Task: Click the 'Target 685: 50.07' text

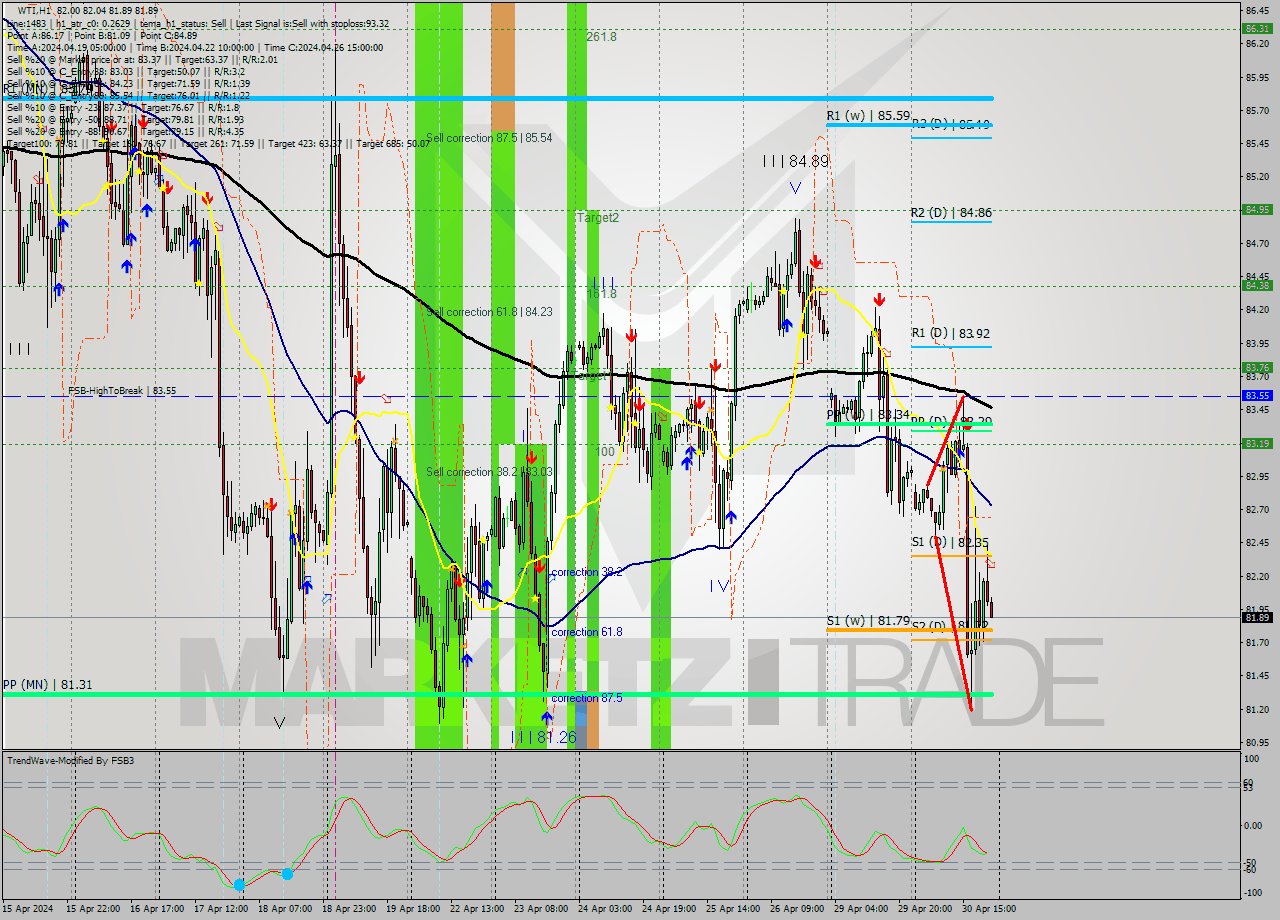Action: pyautogui.click(x=393, y=143)
